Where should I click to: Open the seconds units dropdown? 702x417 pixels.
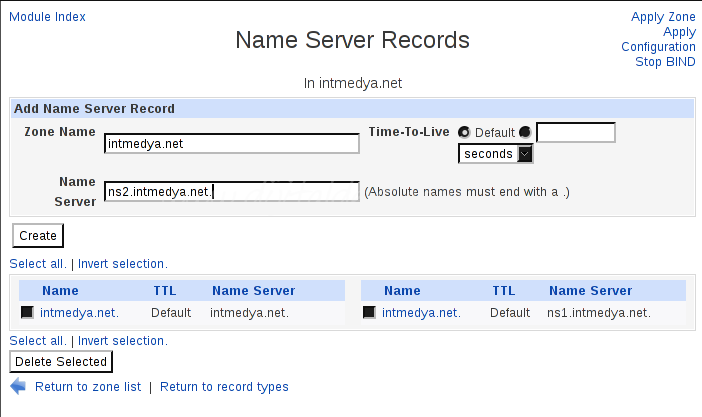[x=496, y=154]
